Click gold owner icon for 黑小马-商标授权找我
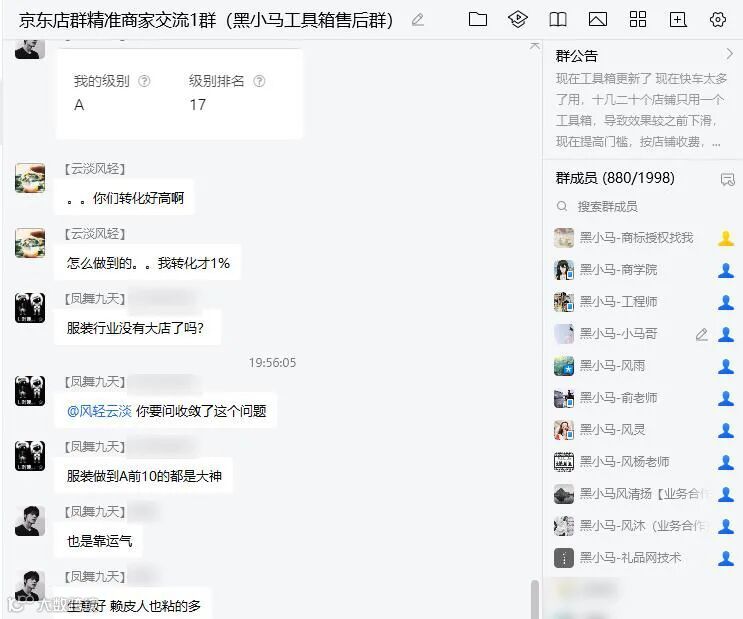The image size is (743, 619). (726, 238)
